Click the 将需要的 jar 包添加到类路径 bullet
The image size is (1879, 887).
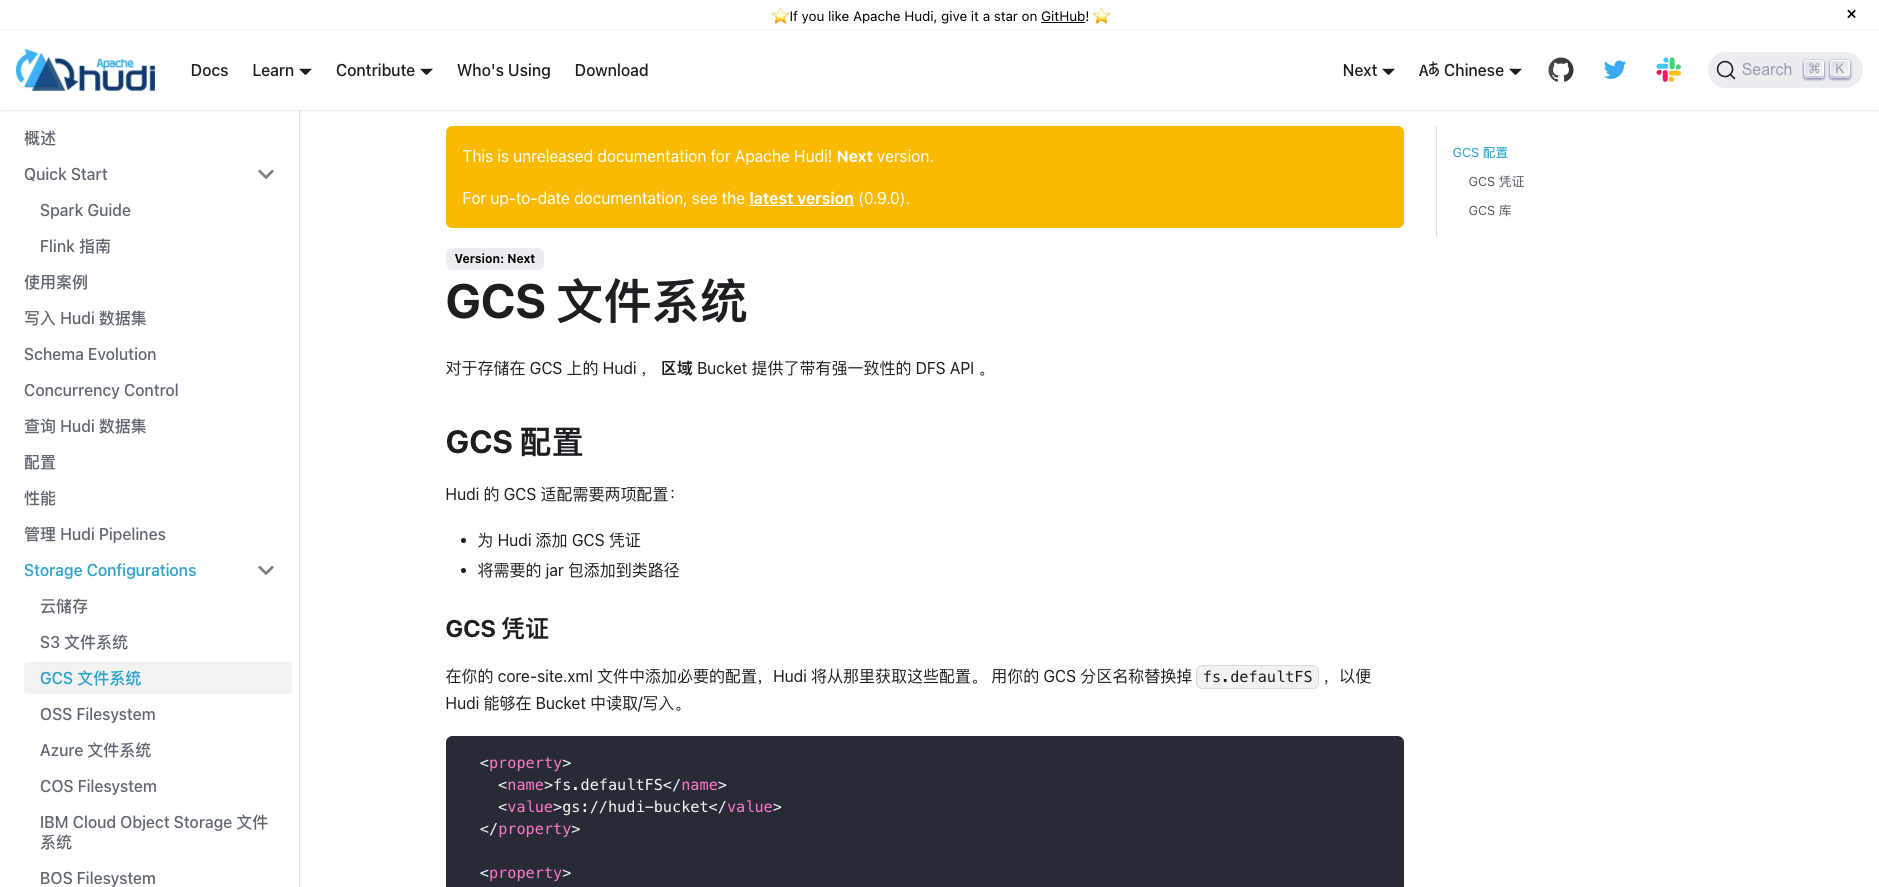coord(578,570)
